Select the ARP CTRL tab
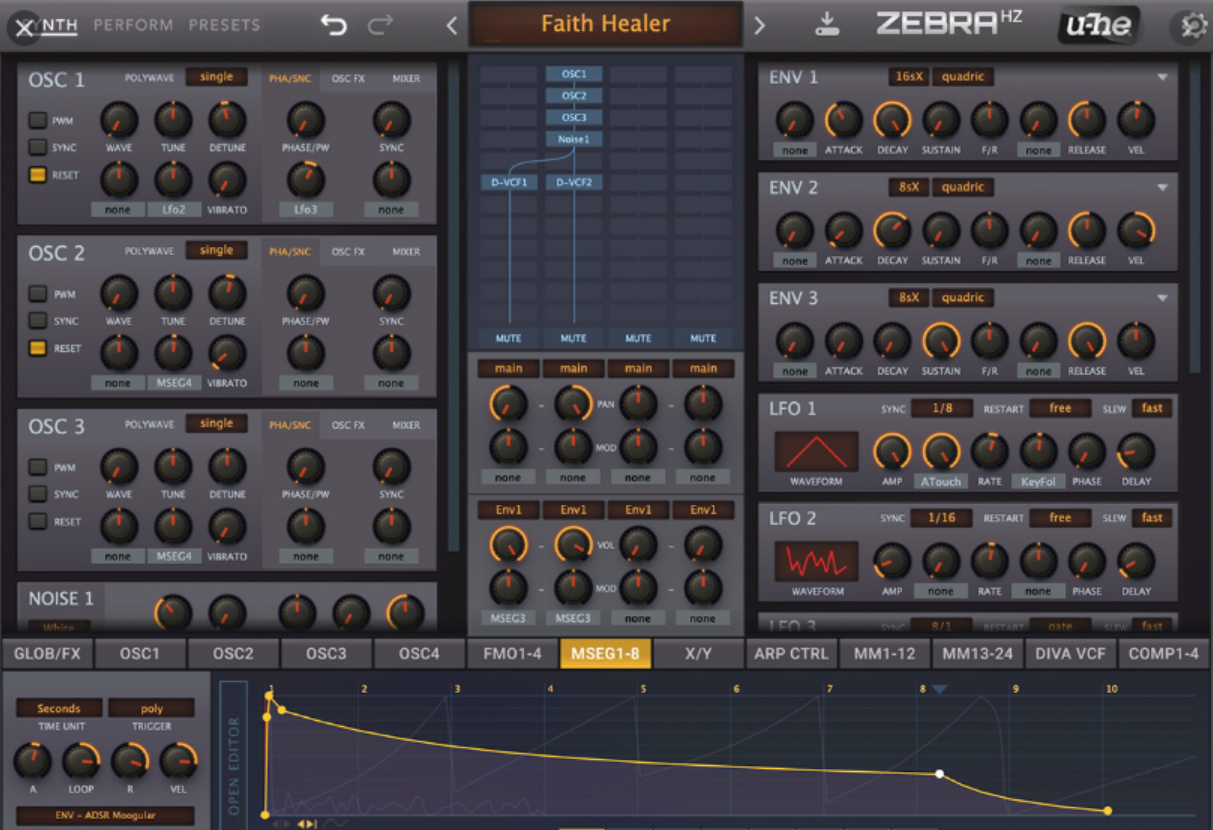The height and width of the screenshot is (830, 1213). pyautogui.click(x=792, y=654)
